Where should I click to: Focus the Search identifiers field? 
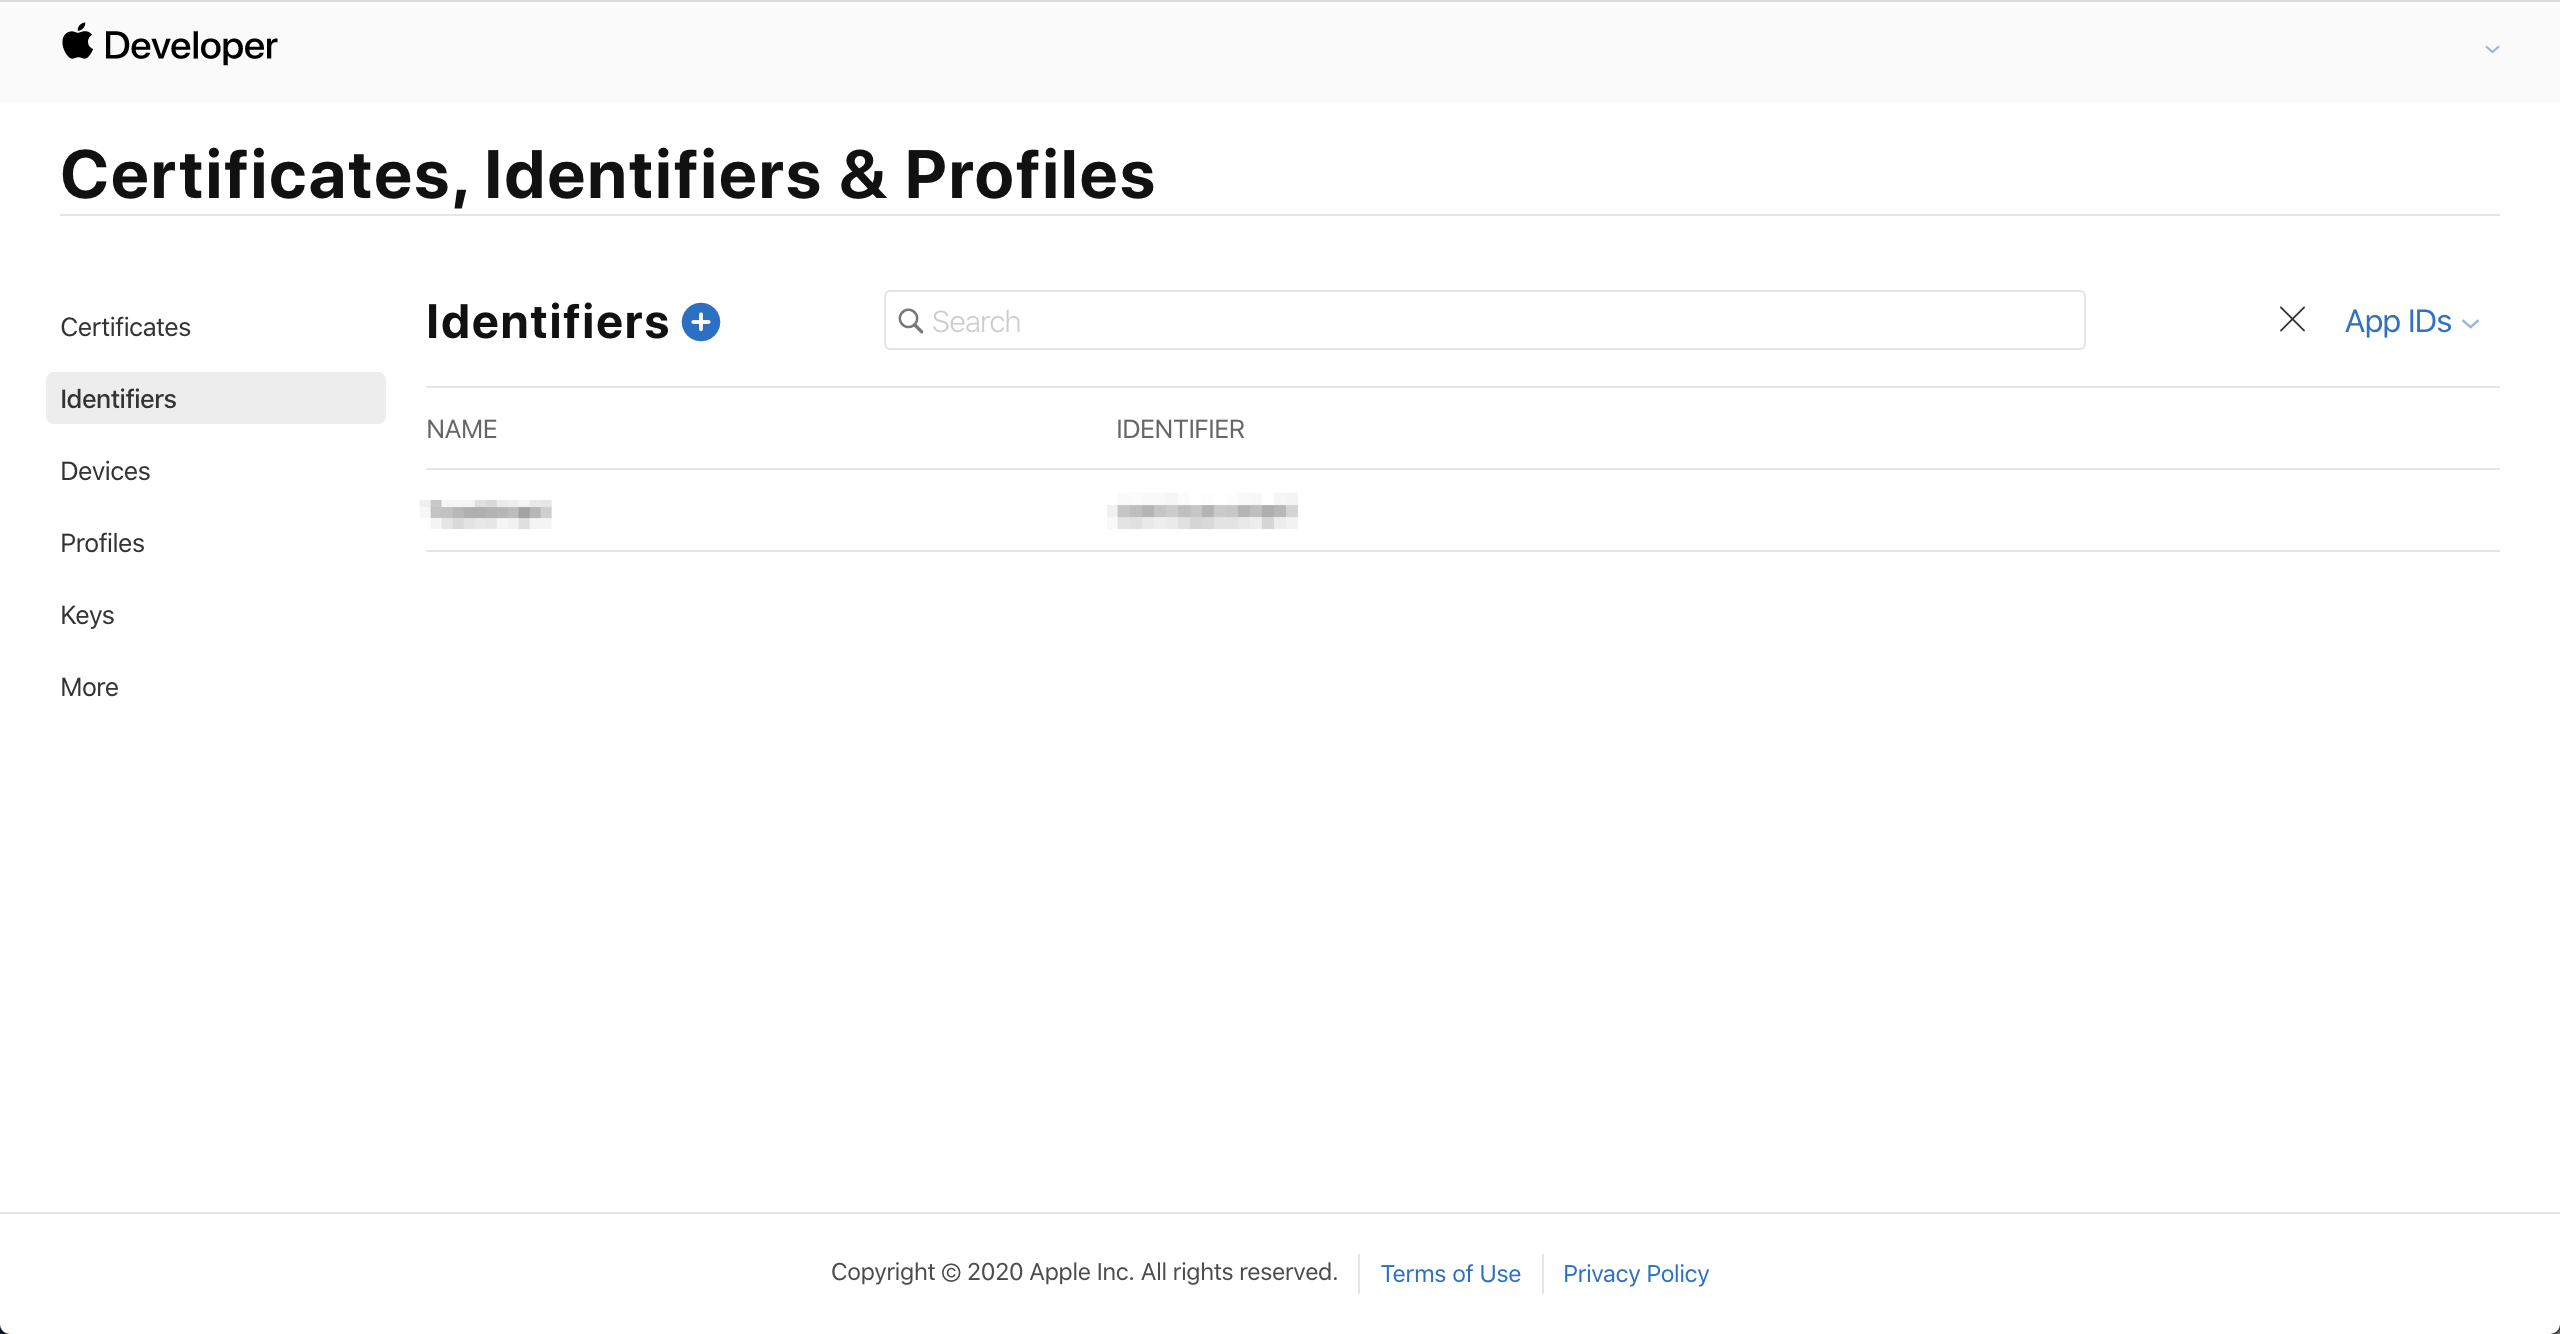point(1484,320)
